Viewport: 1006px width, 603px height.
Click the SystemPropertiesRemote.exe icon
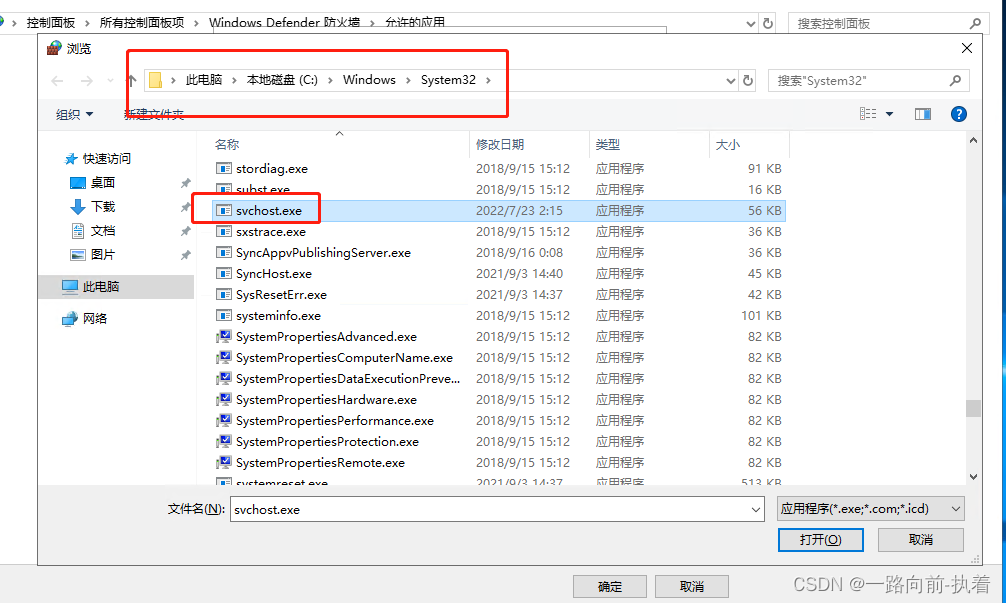coord(223,463)
